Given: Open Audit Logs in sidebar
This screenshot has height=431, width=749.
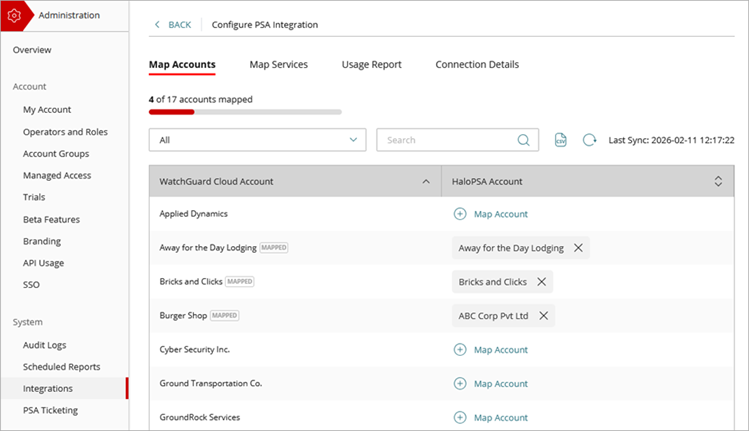Looking at the screenshot, I should (44, 345).
